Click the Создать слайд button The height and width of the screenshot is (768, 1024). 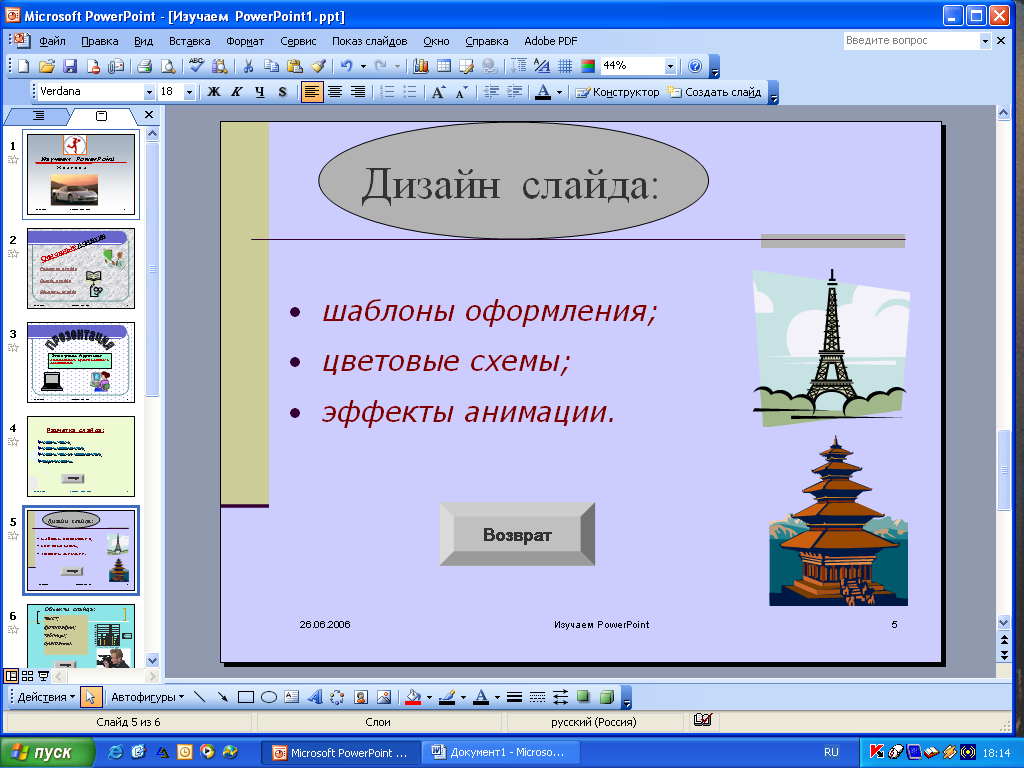point(714,92)
